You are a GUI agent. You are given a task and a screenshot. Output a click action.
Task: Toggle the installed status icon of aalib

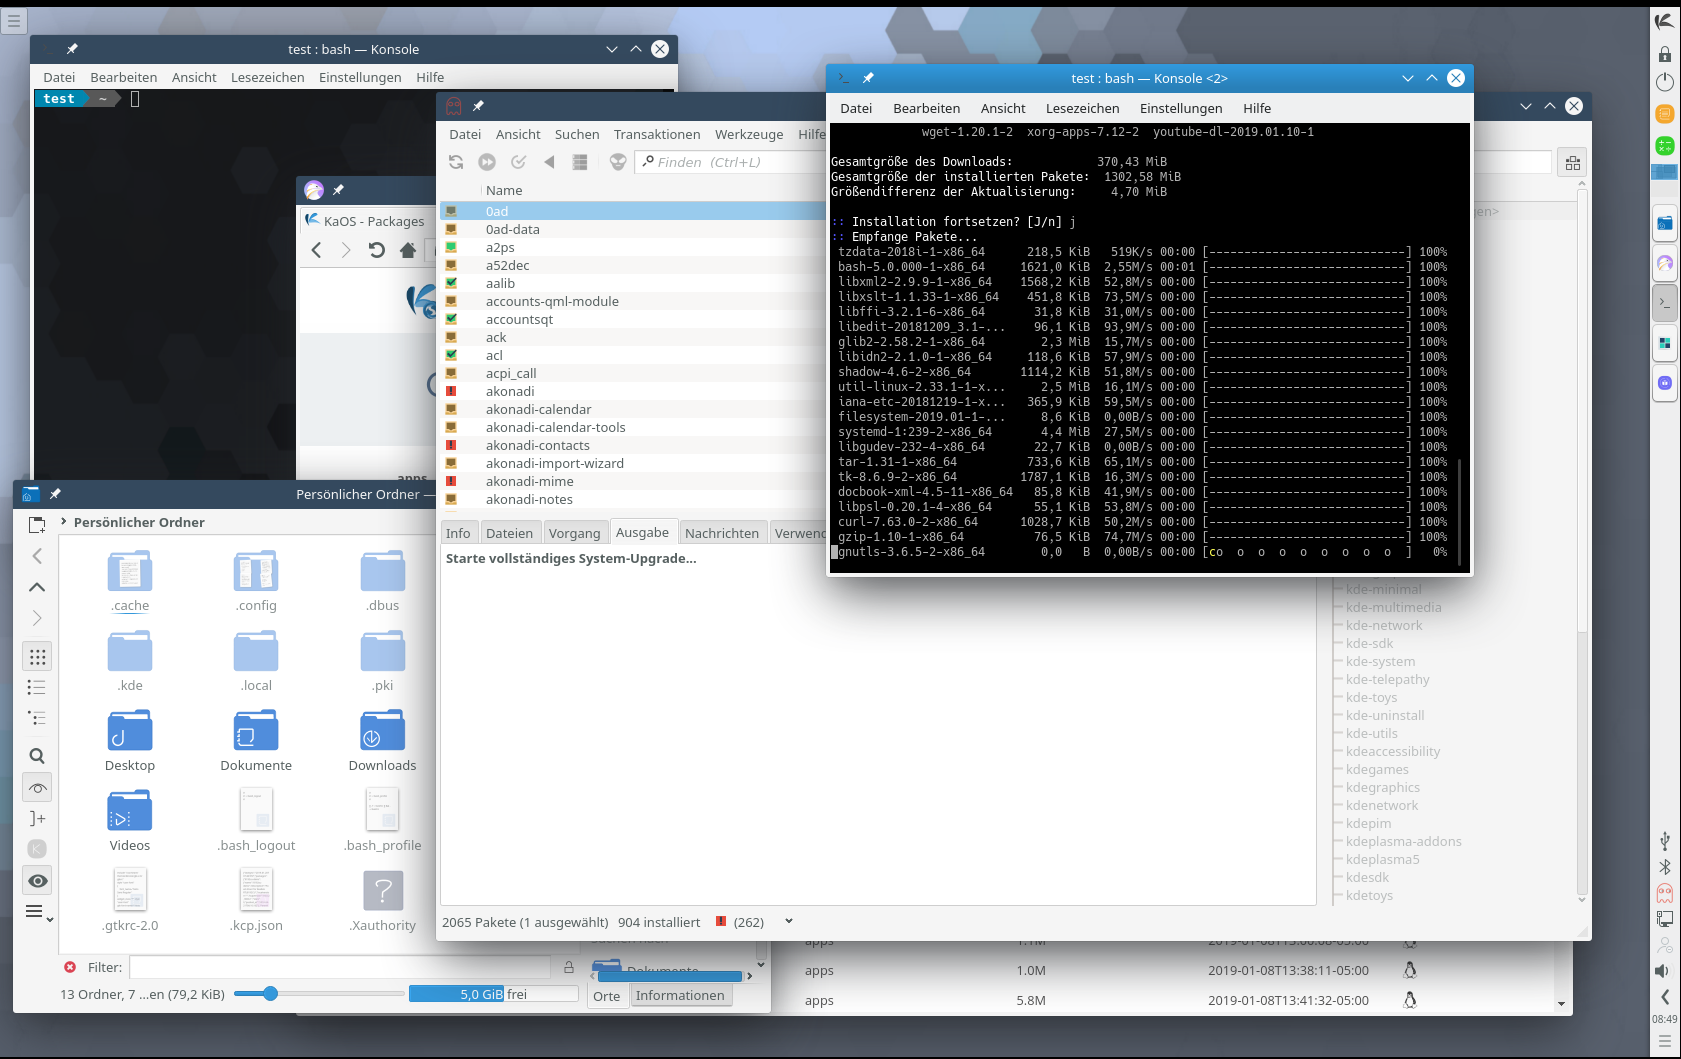point(451,284)
